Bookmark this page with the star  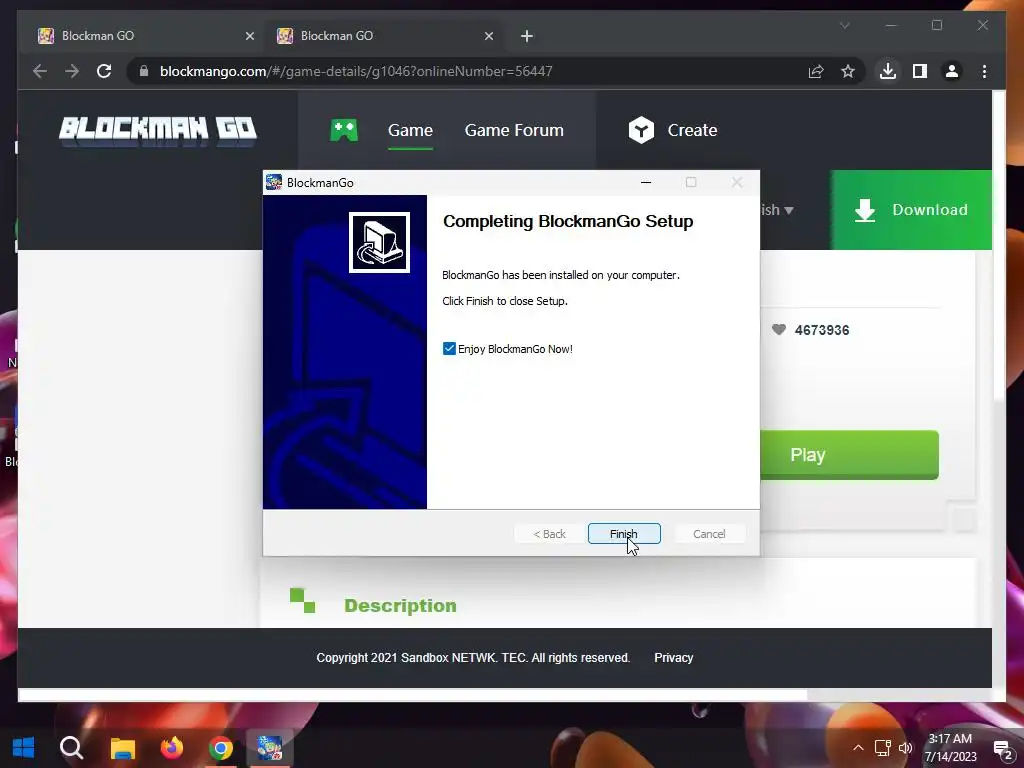coord(848,71)
